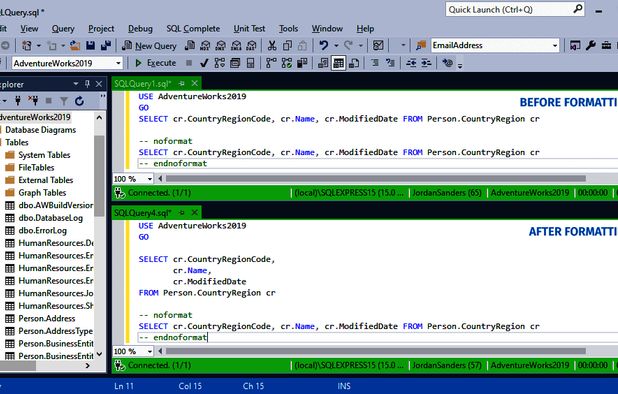Open zoom dropdown in the SQLQuery4 editor
The image size is (618, 394).
coord(150,351)
